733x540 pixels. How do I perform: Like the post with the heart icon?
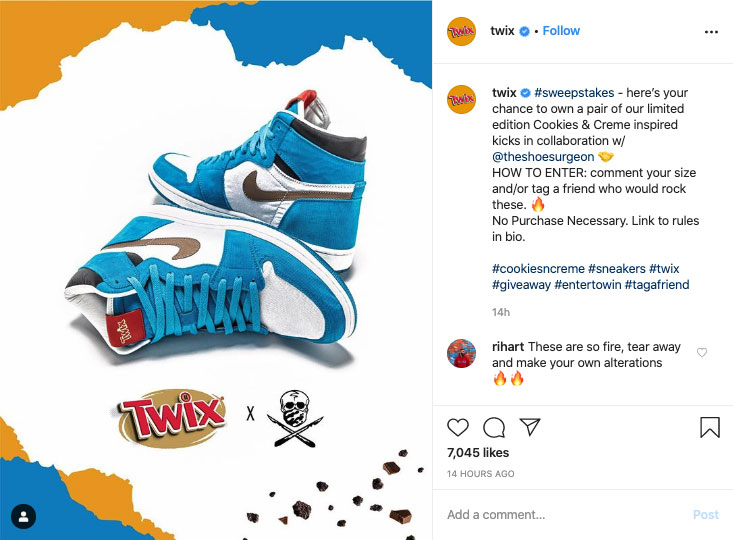(458, 427)
